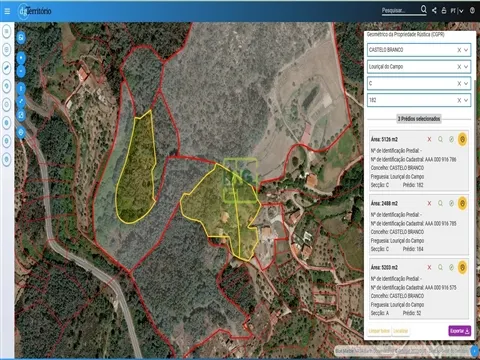
Task: Zoom to the 5126 m2 parcel
Action: (440, 139)
